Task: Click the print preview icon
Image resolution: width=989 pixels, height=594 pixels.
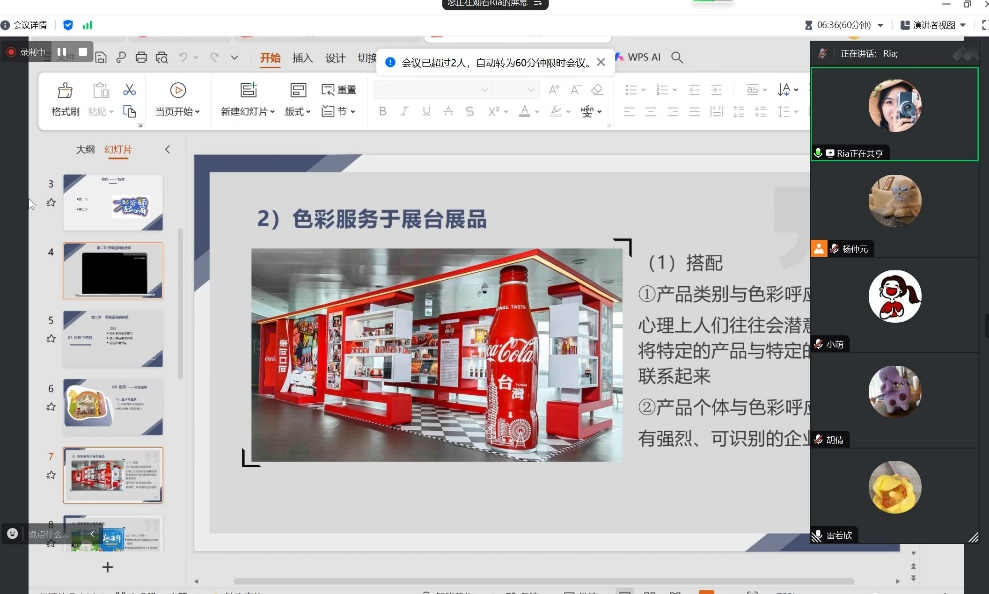Action: pyautogui.click(x=162, y=57)
